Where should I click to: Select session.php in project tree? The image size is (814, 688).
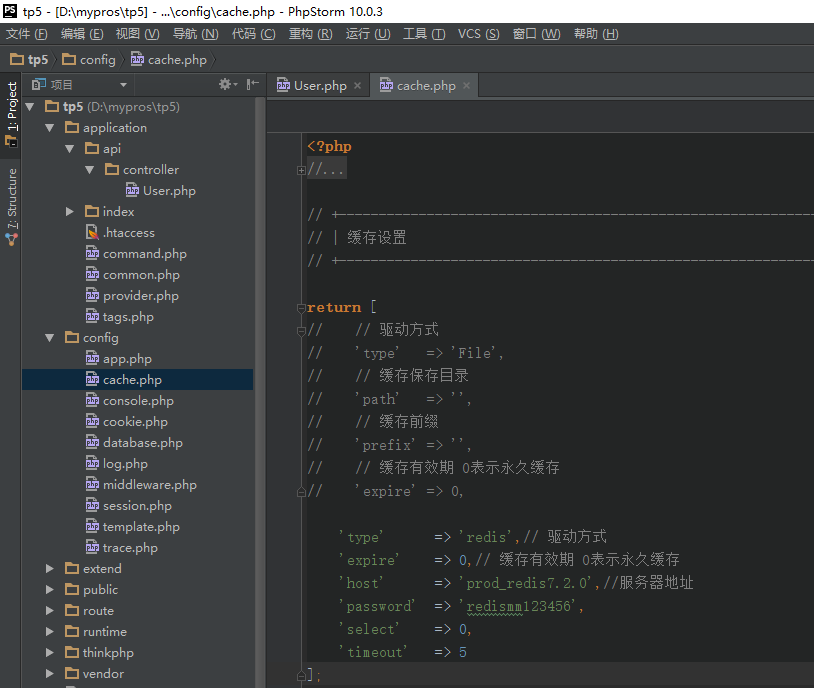click(138, 506)
